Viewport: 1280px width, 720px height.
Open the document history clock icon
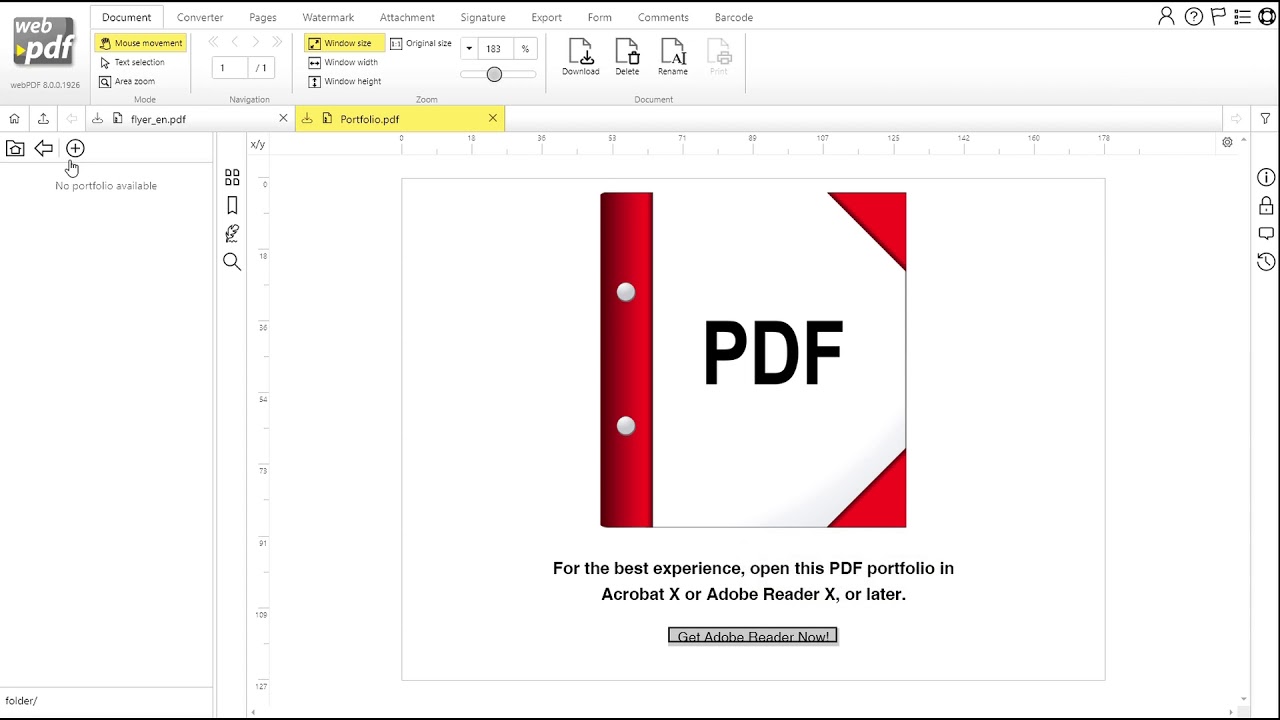tap(1266, 262)
